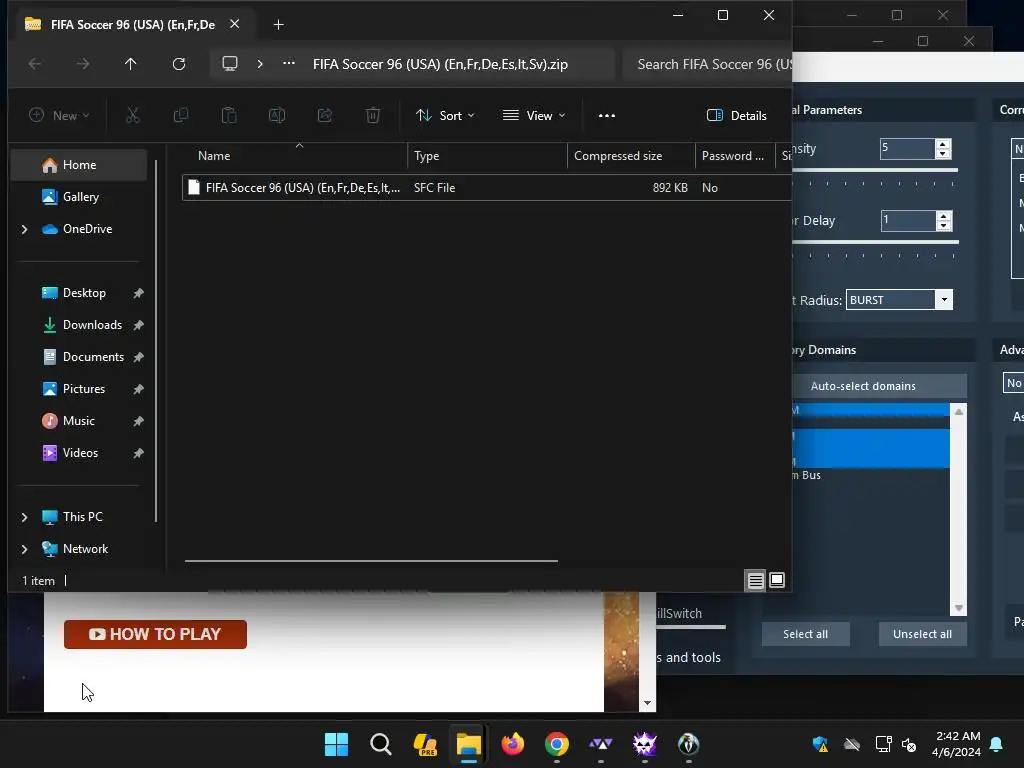Select the FIFA Soccer 96 SFC file
Screen dimensions: 1024x768
tap(487, 187)
